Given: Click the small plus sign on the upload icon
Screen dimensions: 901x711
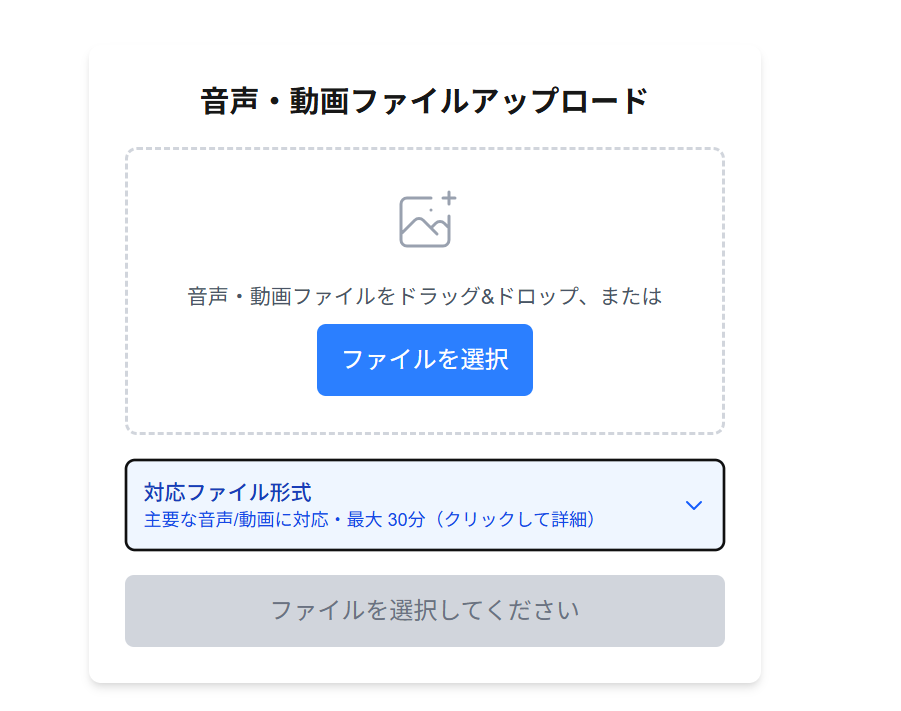Looking at the screenshot, I should click(449, 198).
